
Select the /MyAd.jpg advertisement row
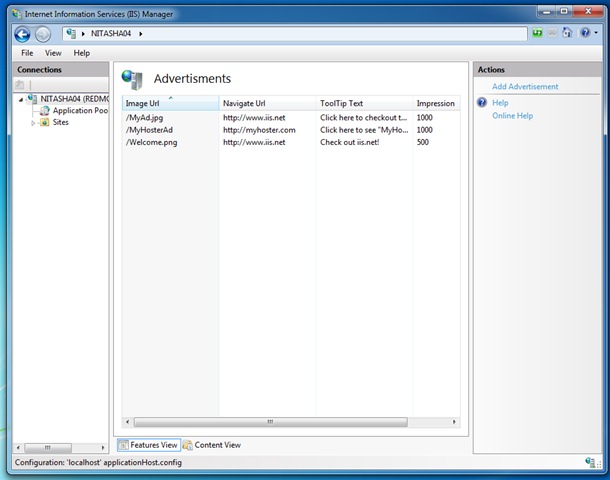(291, 117)
